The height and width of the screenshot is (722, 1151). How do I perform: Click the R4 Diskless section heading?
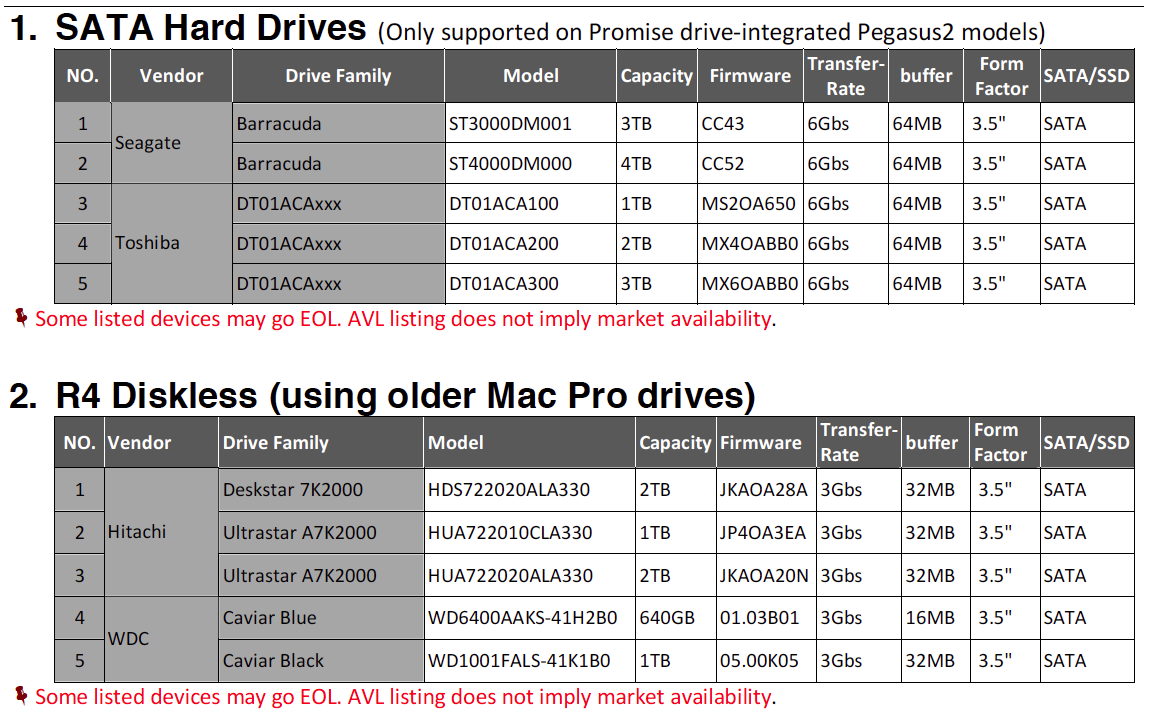[x=405, y=395]
